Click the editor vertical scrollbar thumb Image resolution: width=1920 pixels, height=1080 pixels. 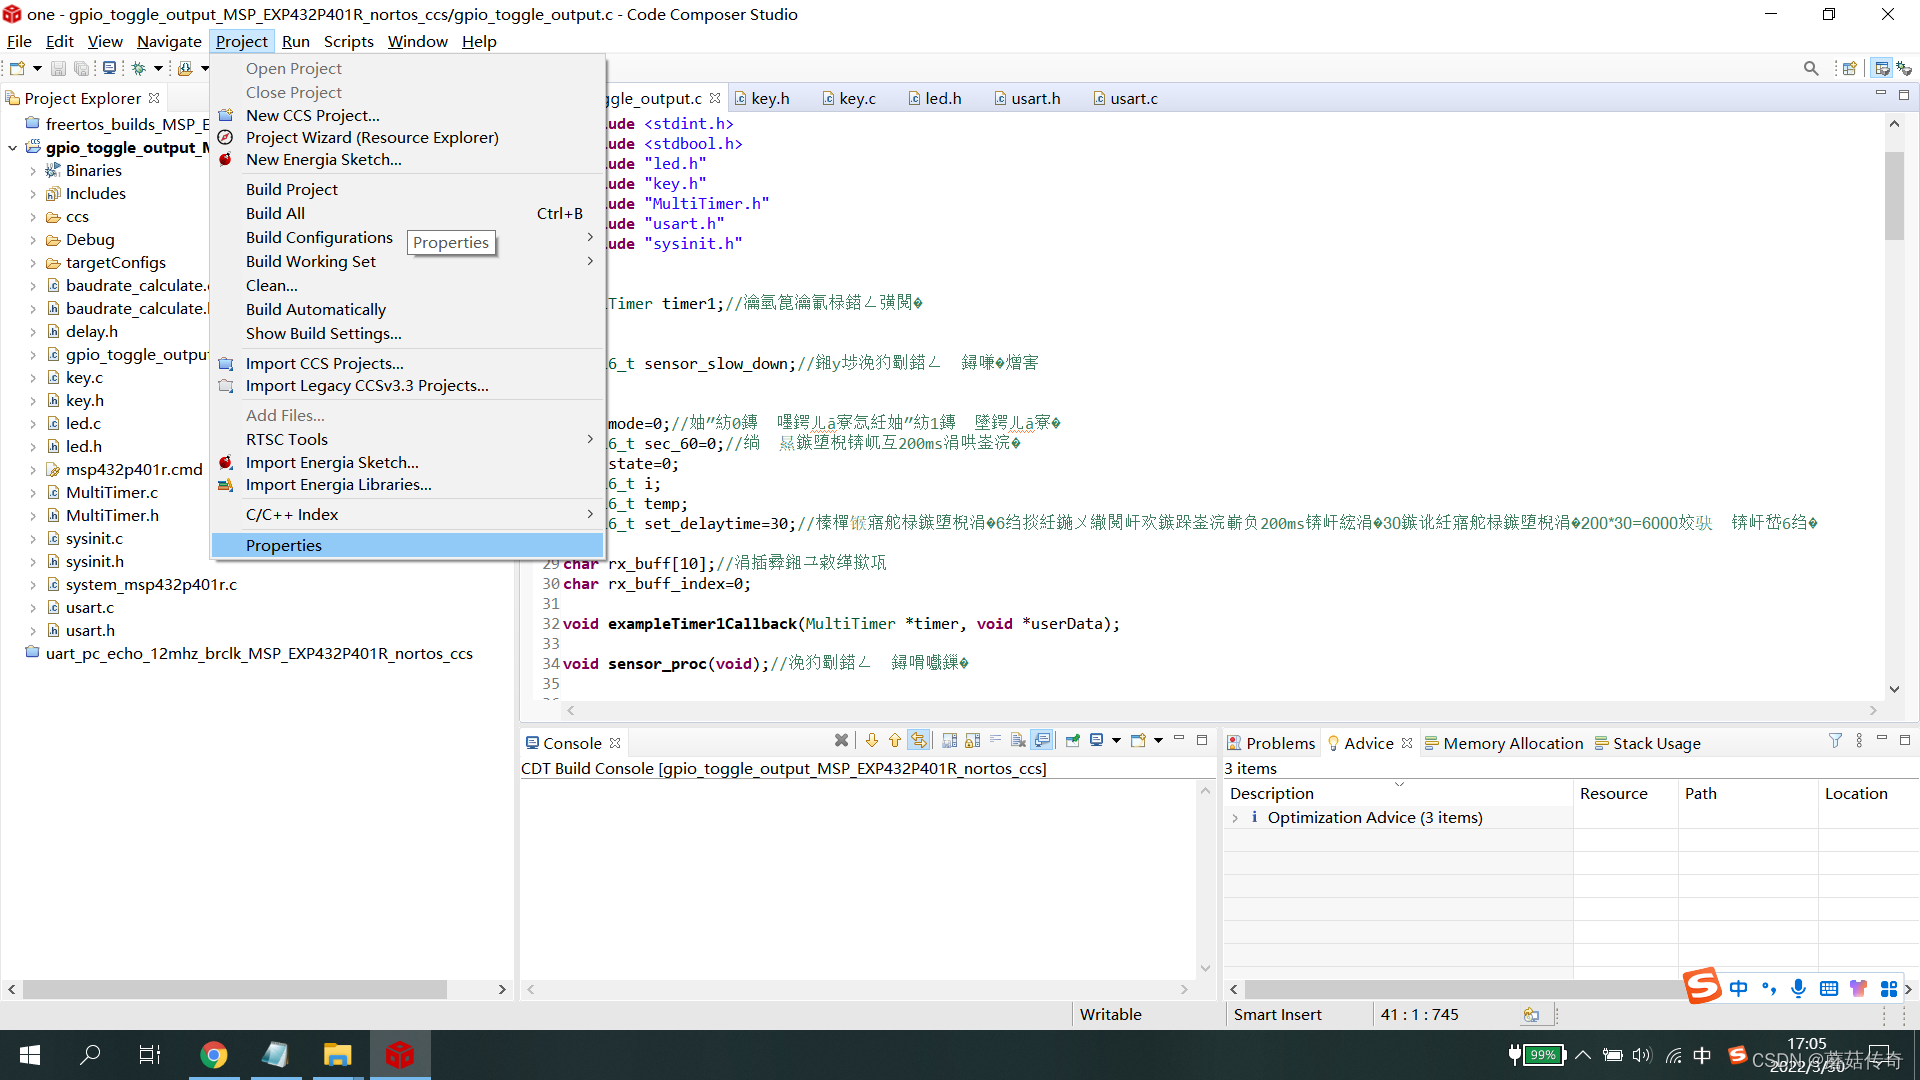pos(1894,195)
